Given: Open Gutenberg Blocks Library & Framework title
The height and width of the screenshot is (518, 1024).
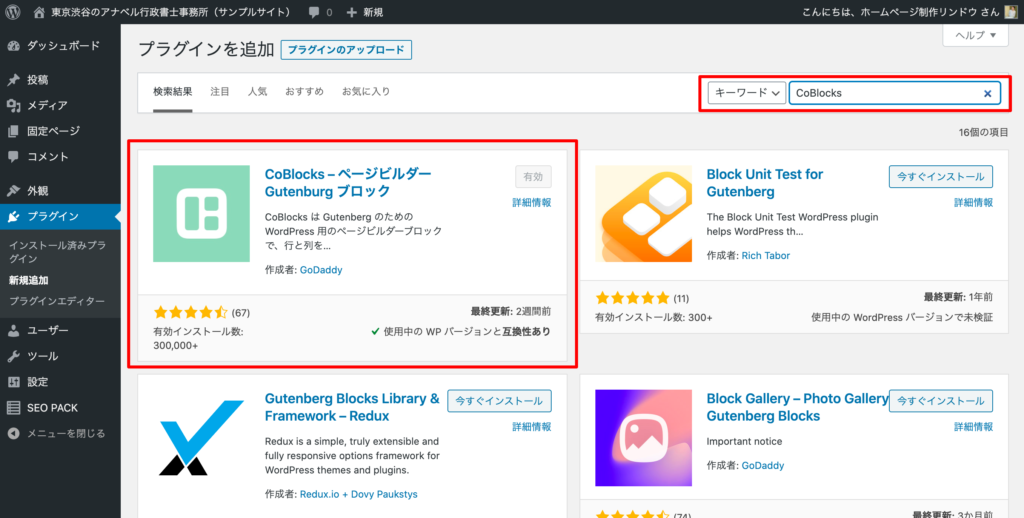Looking at the screenshot, I should pyautogui.click(x=352, y=407).
